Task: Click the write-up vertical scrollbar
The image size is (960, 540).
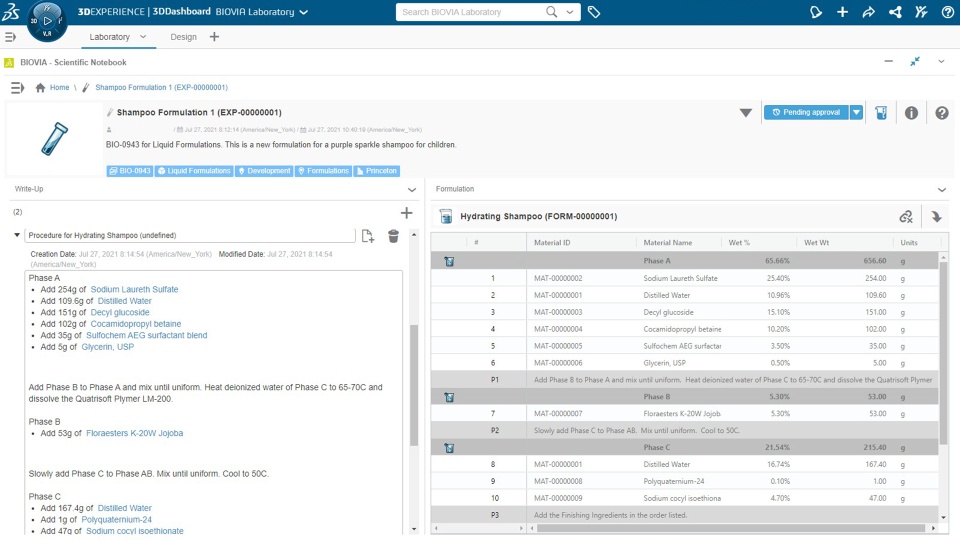Action: click(x=414, y=383)
